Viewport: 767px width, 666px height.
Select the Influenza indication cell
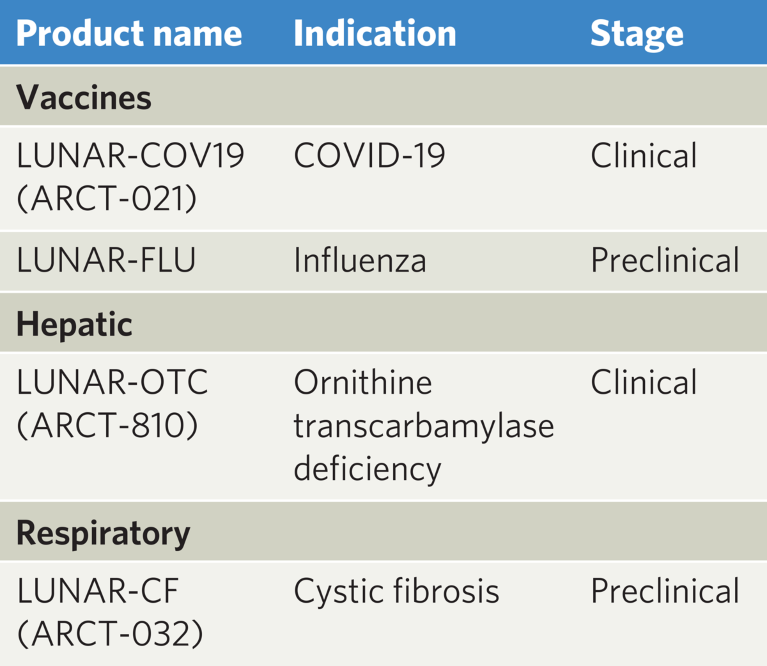(360, 260)
